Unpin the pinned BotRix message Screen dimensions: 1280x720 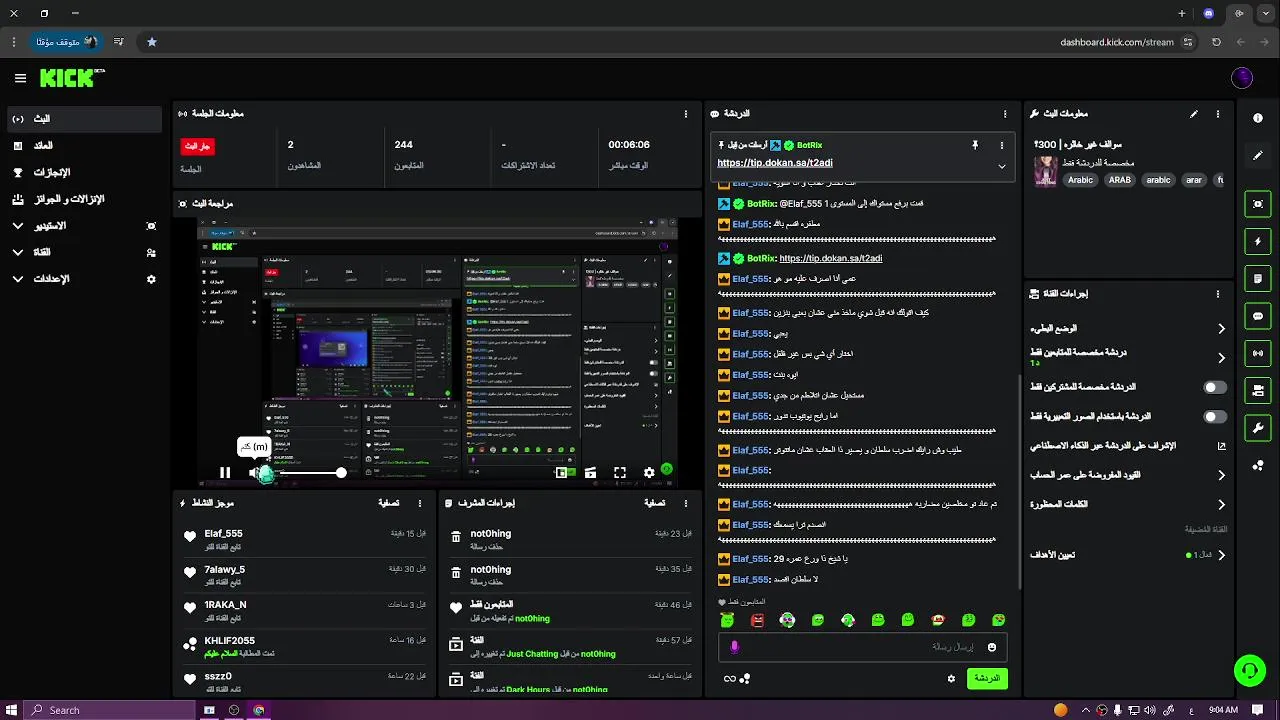(975, 145)
